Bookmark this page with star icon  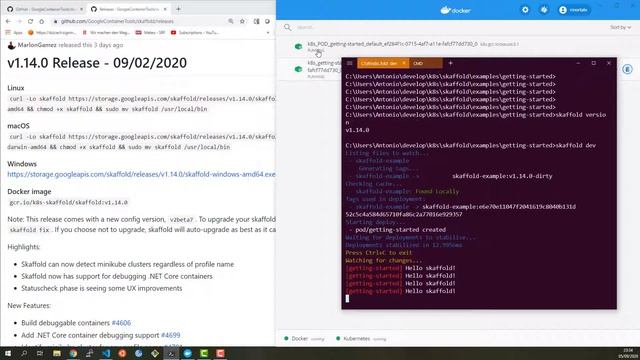point(242,21)
